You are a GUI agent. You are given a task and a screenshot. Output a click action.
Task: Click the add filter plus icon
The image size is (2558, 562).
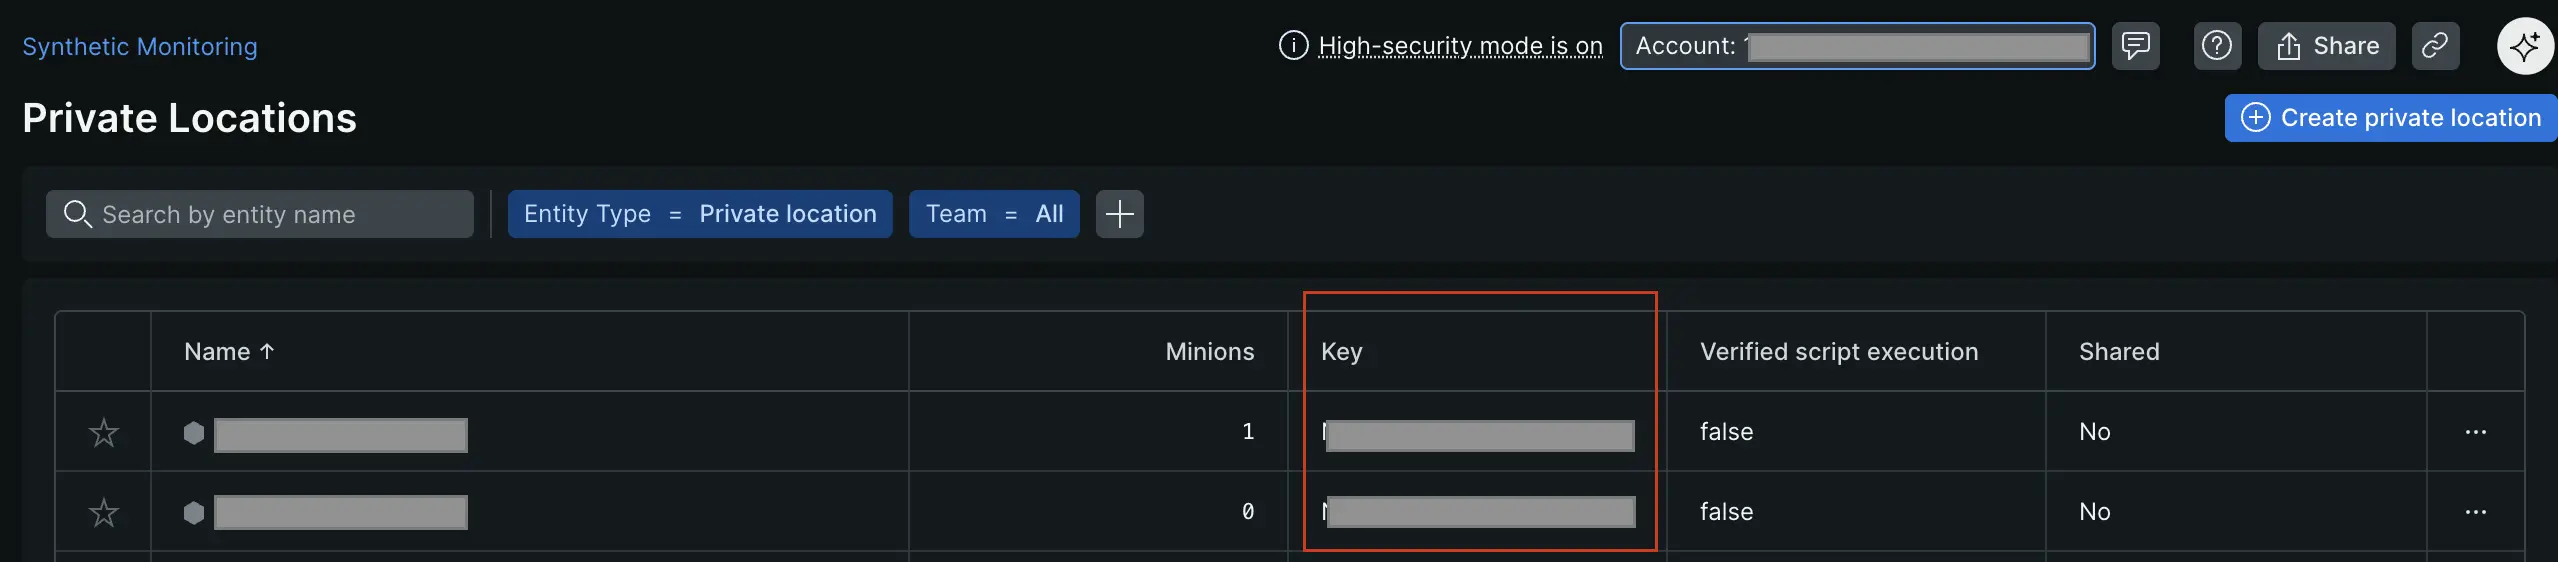(x=1119, y=214)
